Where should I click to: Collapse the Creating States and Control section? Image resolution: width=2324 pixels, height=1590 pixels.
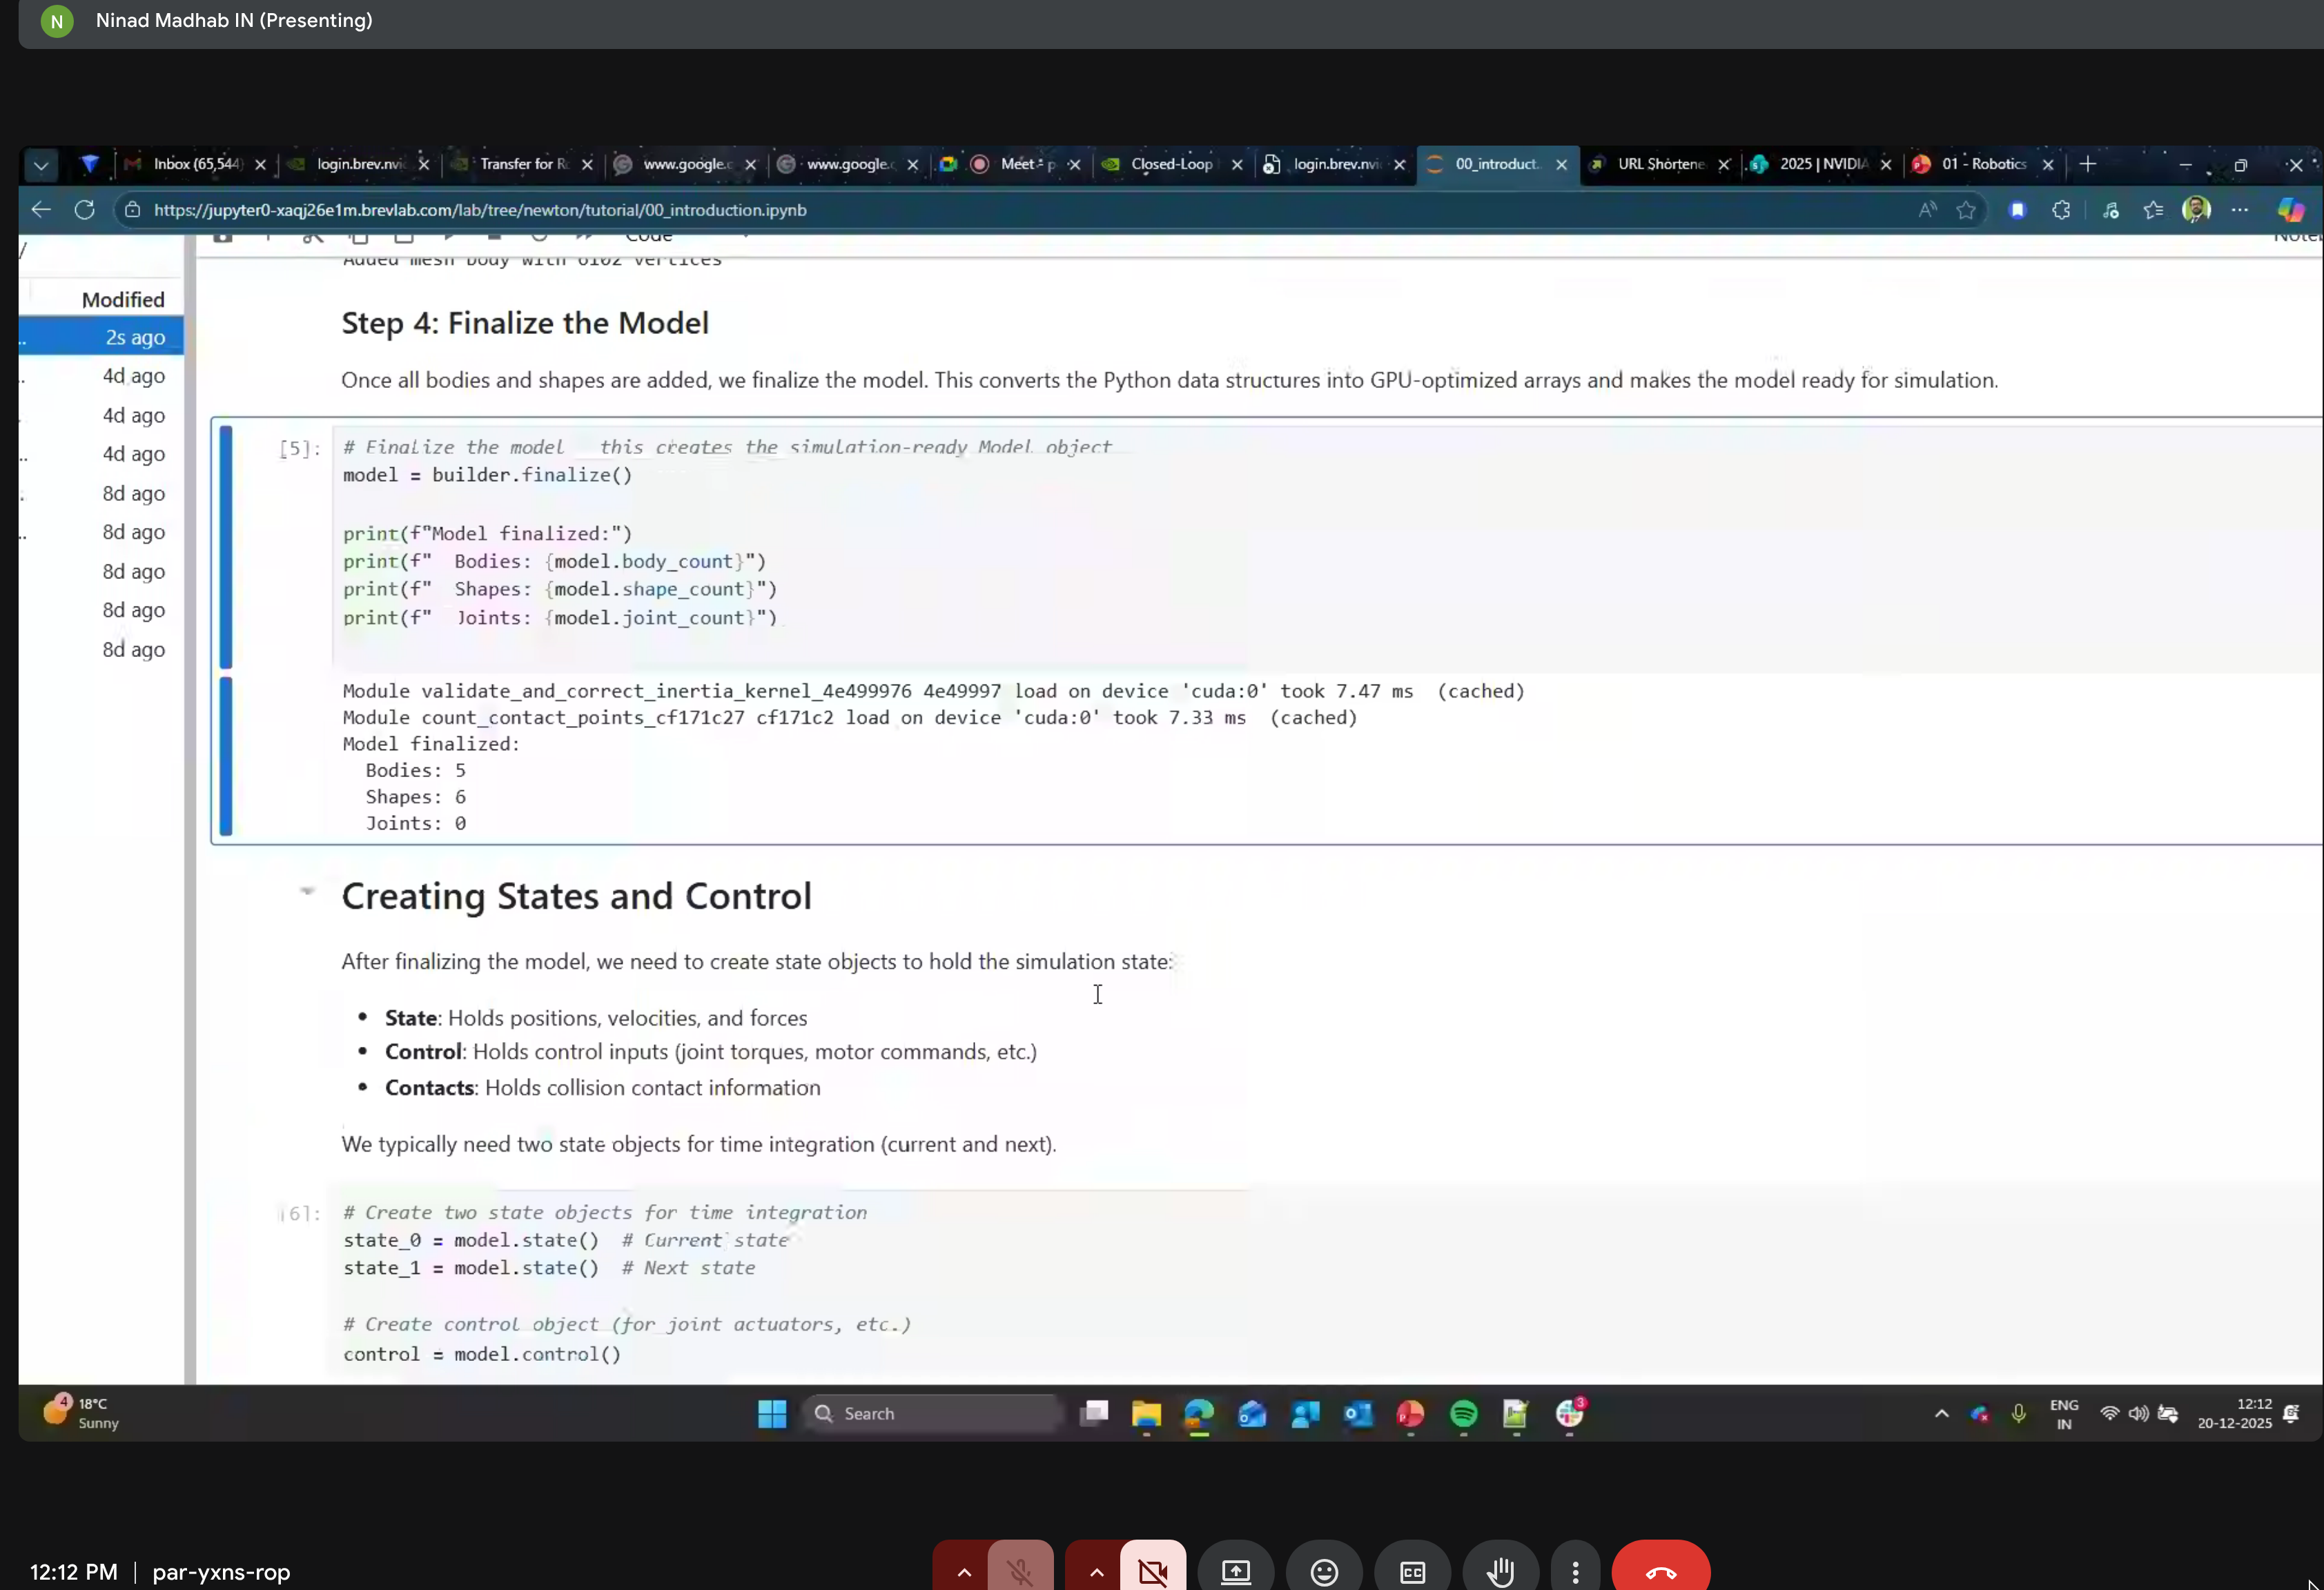pyautogui.click(x=307, y=890)
